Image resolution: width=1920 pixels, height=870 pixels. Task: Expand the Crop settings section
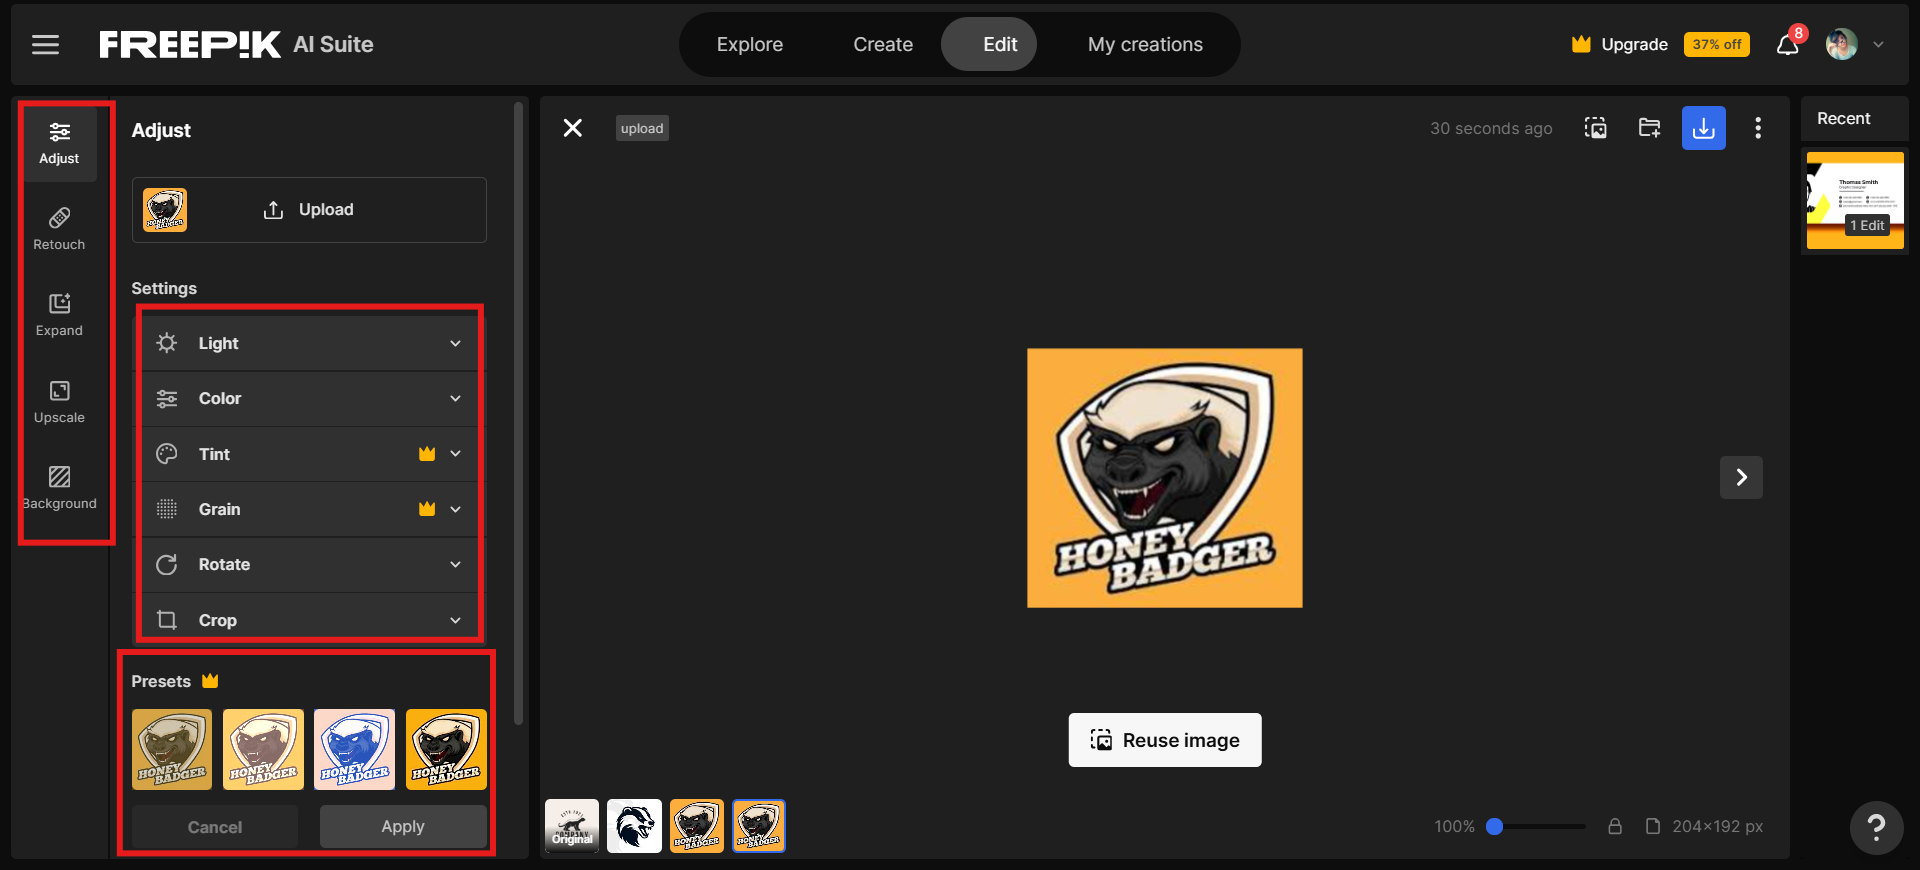(310, 620)
